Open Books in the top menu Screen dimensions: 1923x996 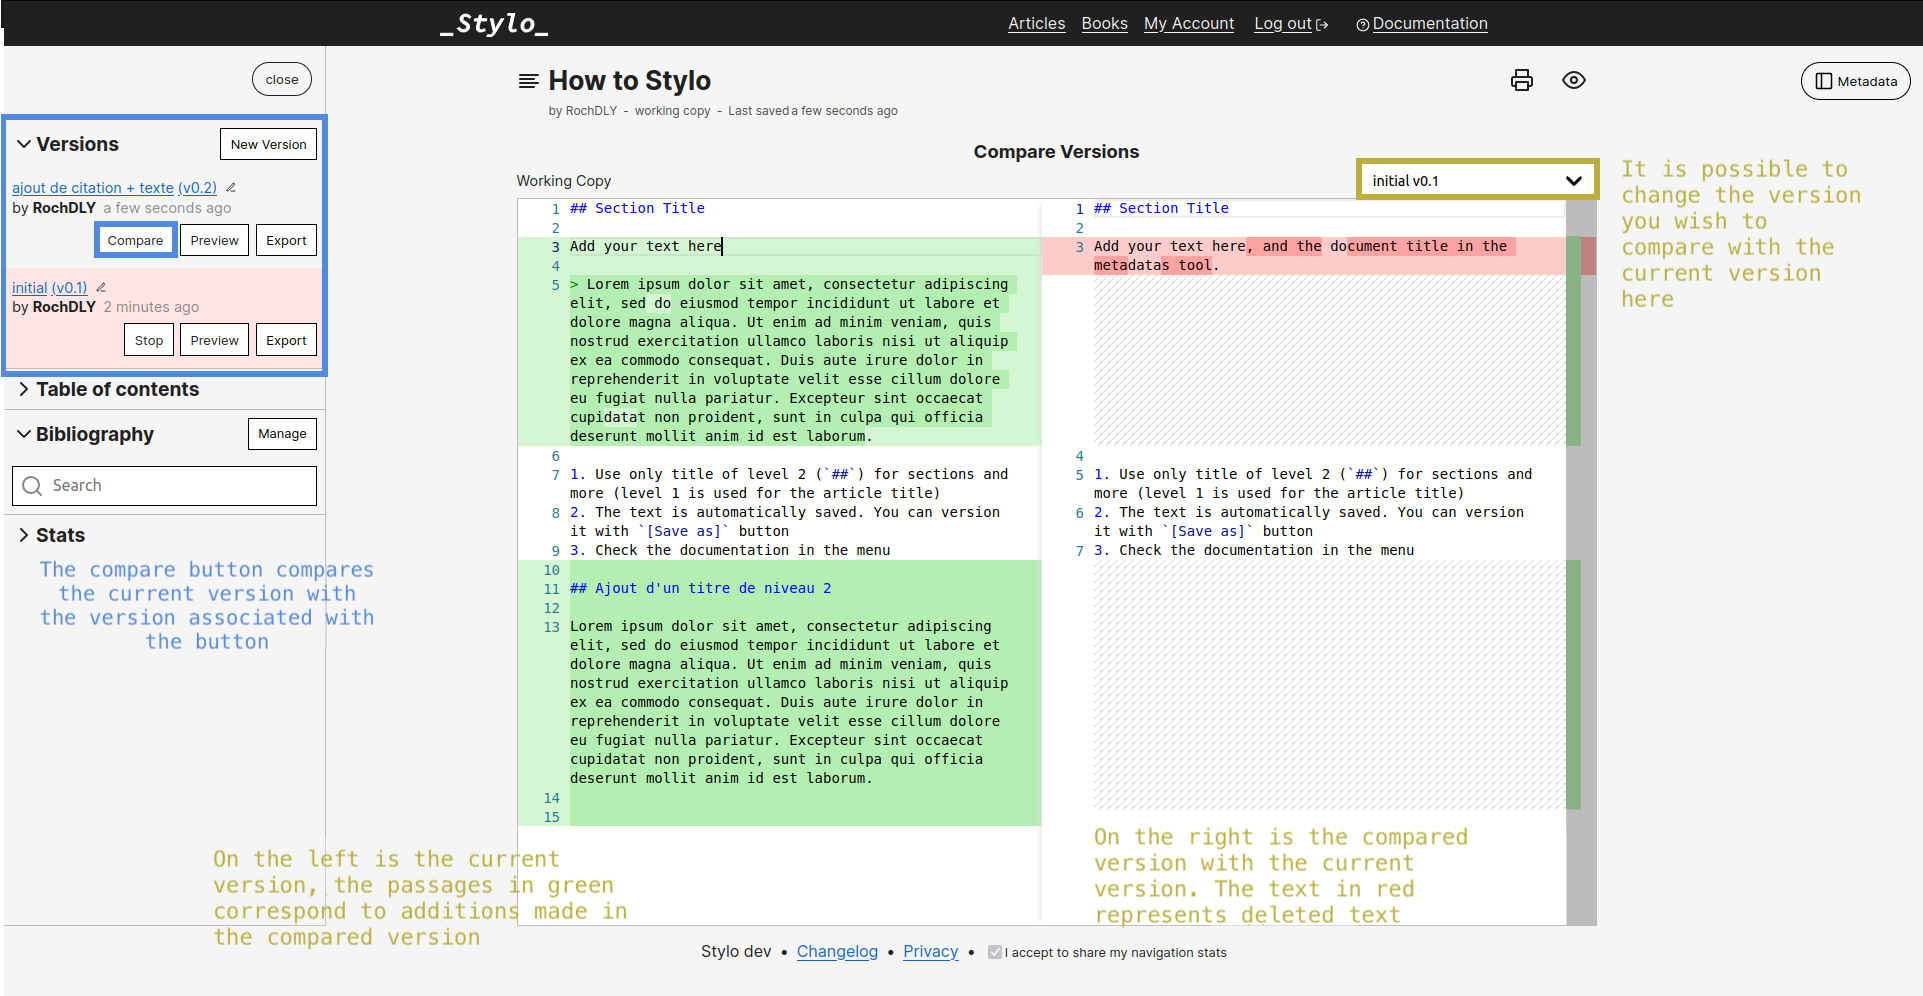[x=1104, y=23]
